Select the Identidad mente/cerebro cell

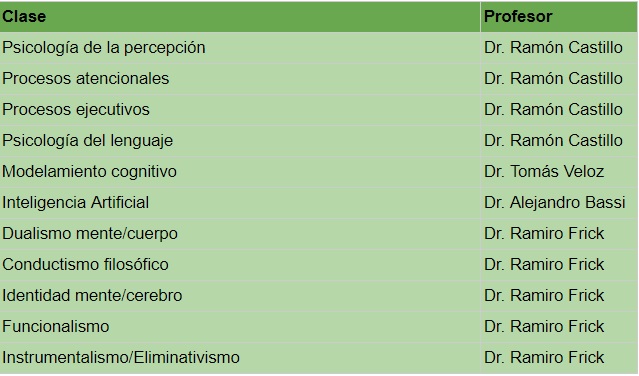coord(240,295)
